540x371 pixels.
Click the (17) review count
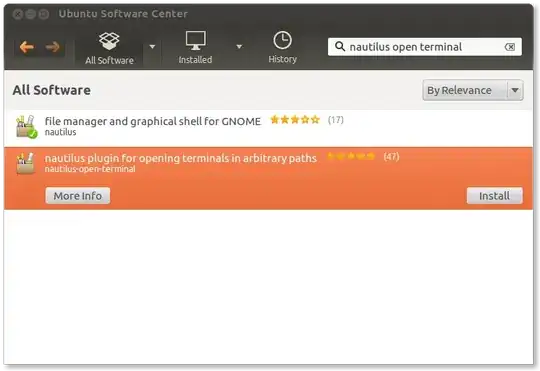click(x=336, y=120)
